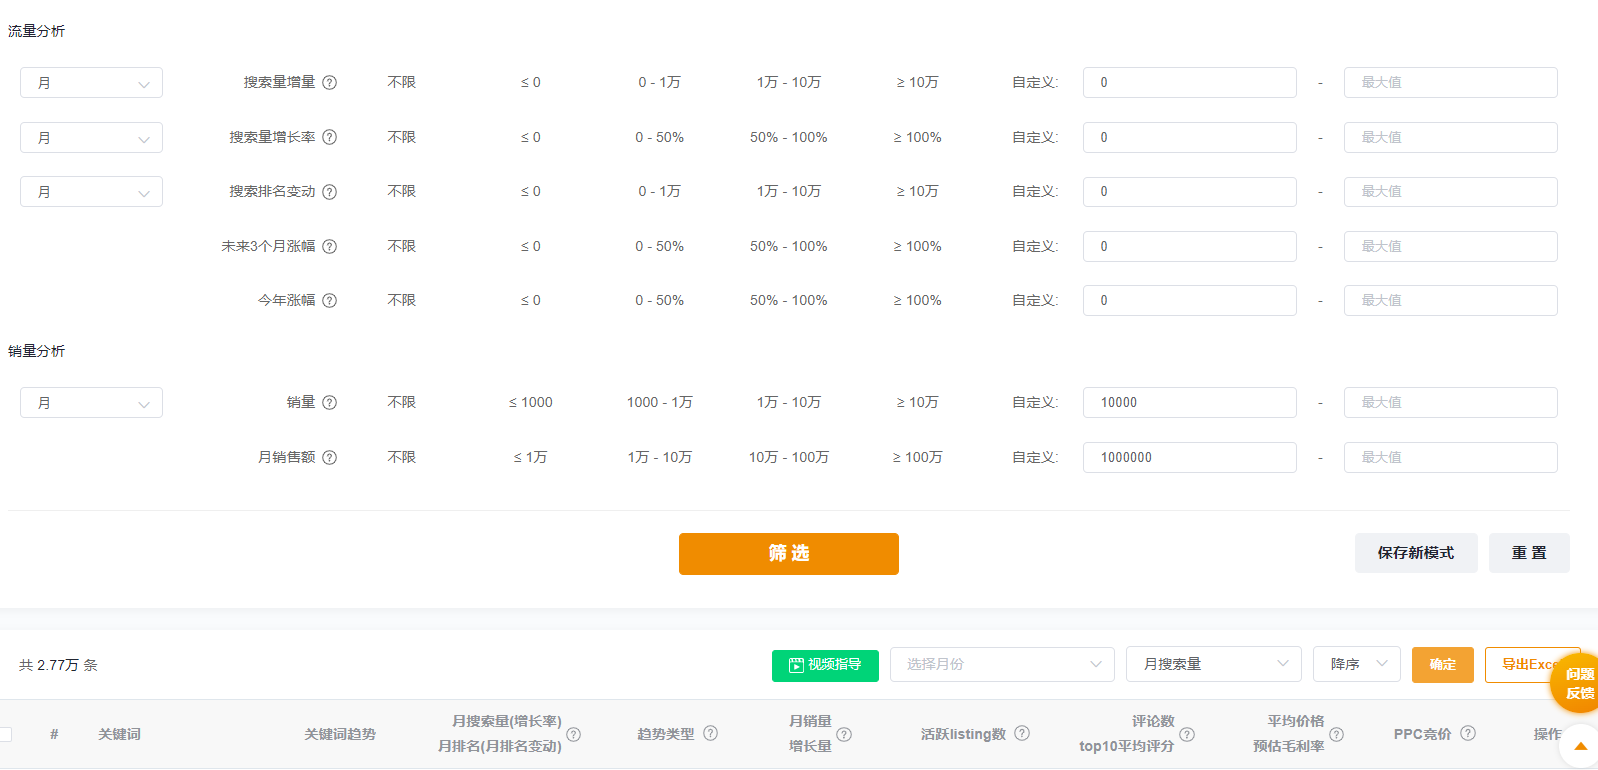Open 月 period dropdown for 搜索量增量
This screenshot has width=1598, height=770.
click(x=91, y=83)
